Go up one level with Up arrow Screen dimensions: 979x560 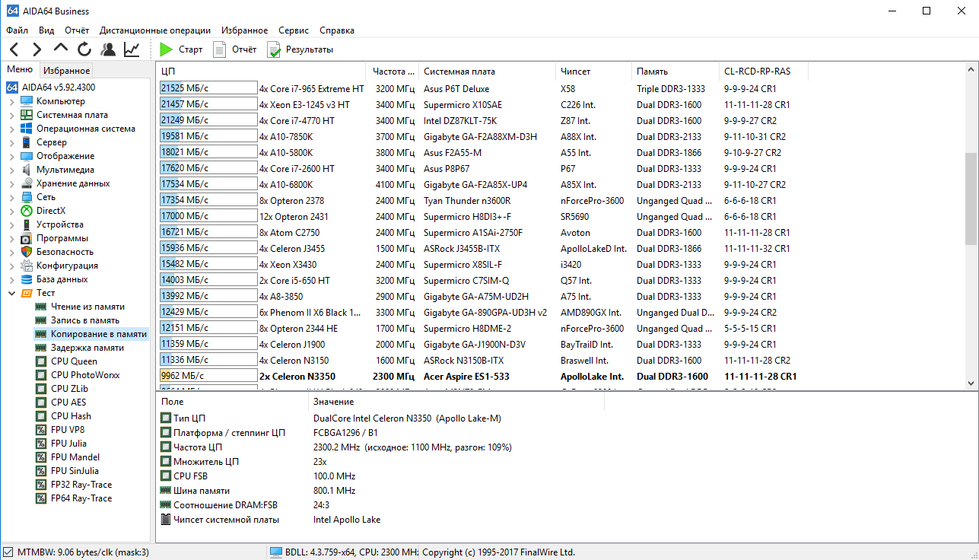[x=61, y=49]
